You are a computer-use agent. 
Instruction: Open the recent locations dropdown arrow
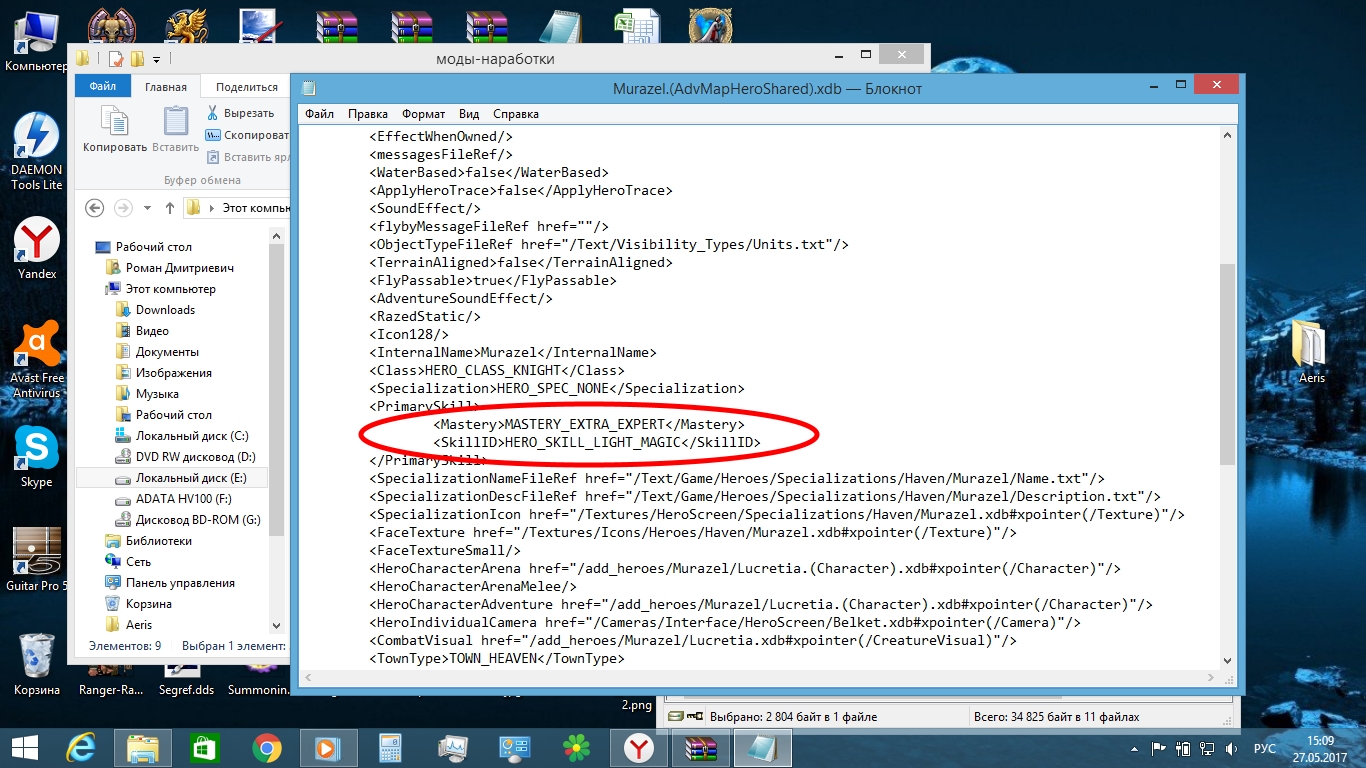tap(148, 208)
